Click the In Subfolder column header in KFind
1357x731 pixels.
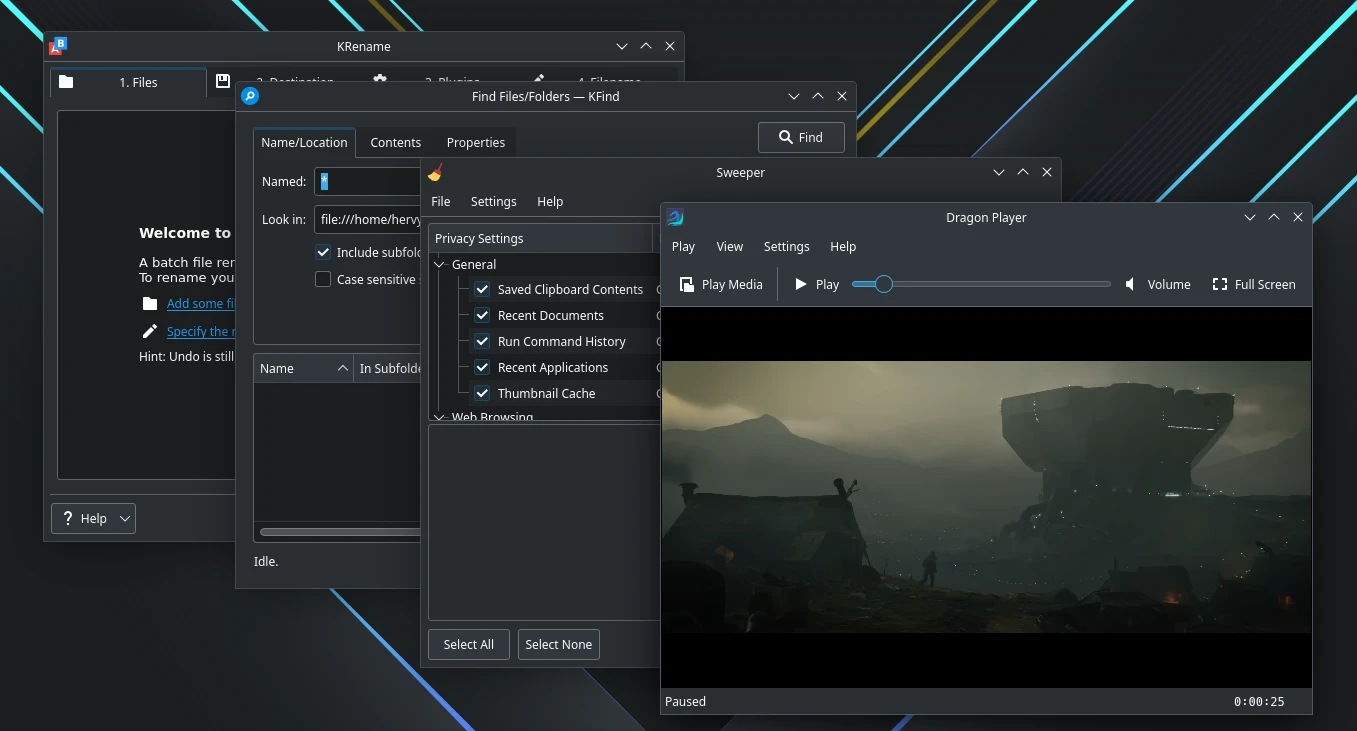click(x=388, y=368)
